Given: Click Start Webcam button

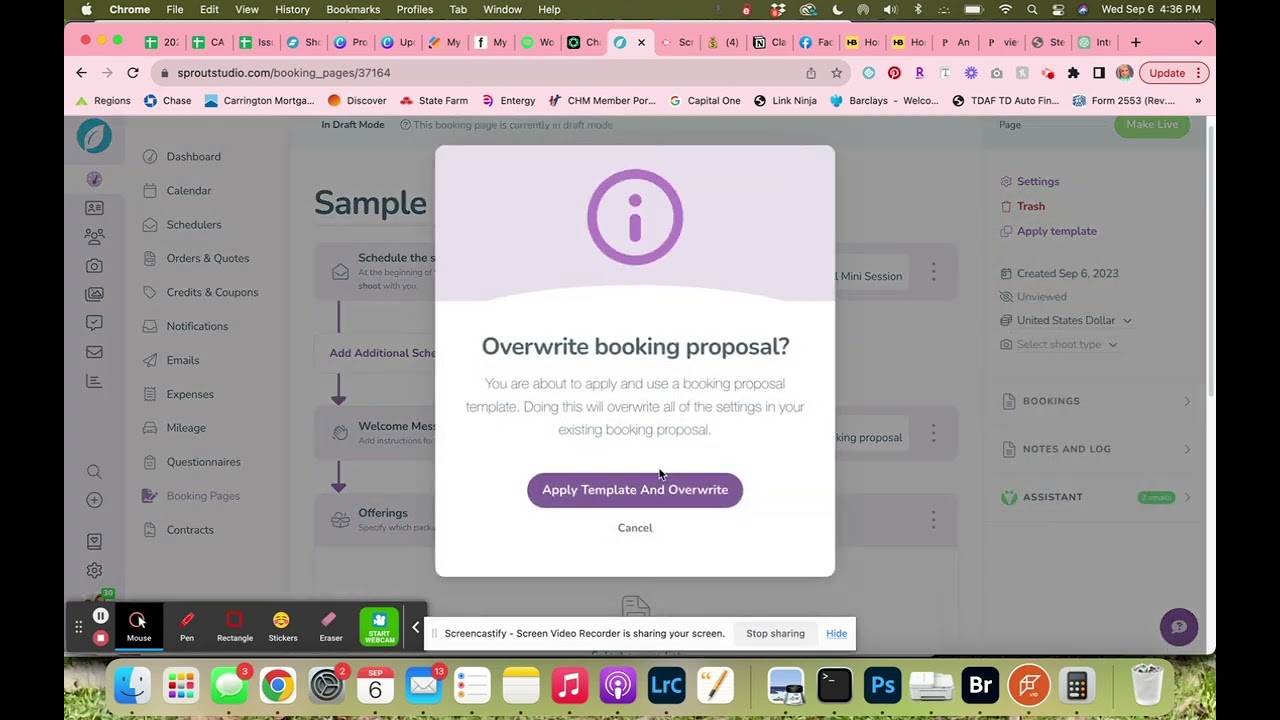Looking at the screenshot, I should click(x=379, y=627).
